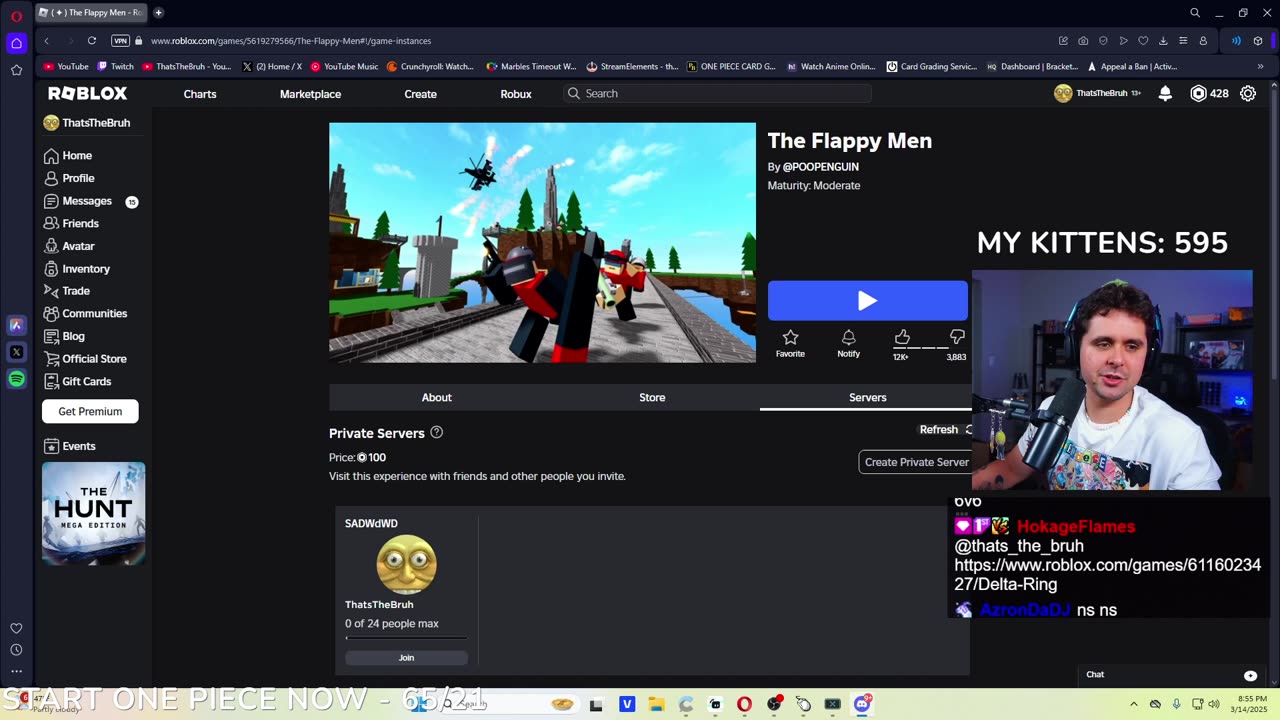Join the SADWdWD private server
1280x720 pixels.
pyautogui.click(x=406, y=657)
